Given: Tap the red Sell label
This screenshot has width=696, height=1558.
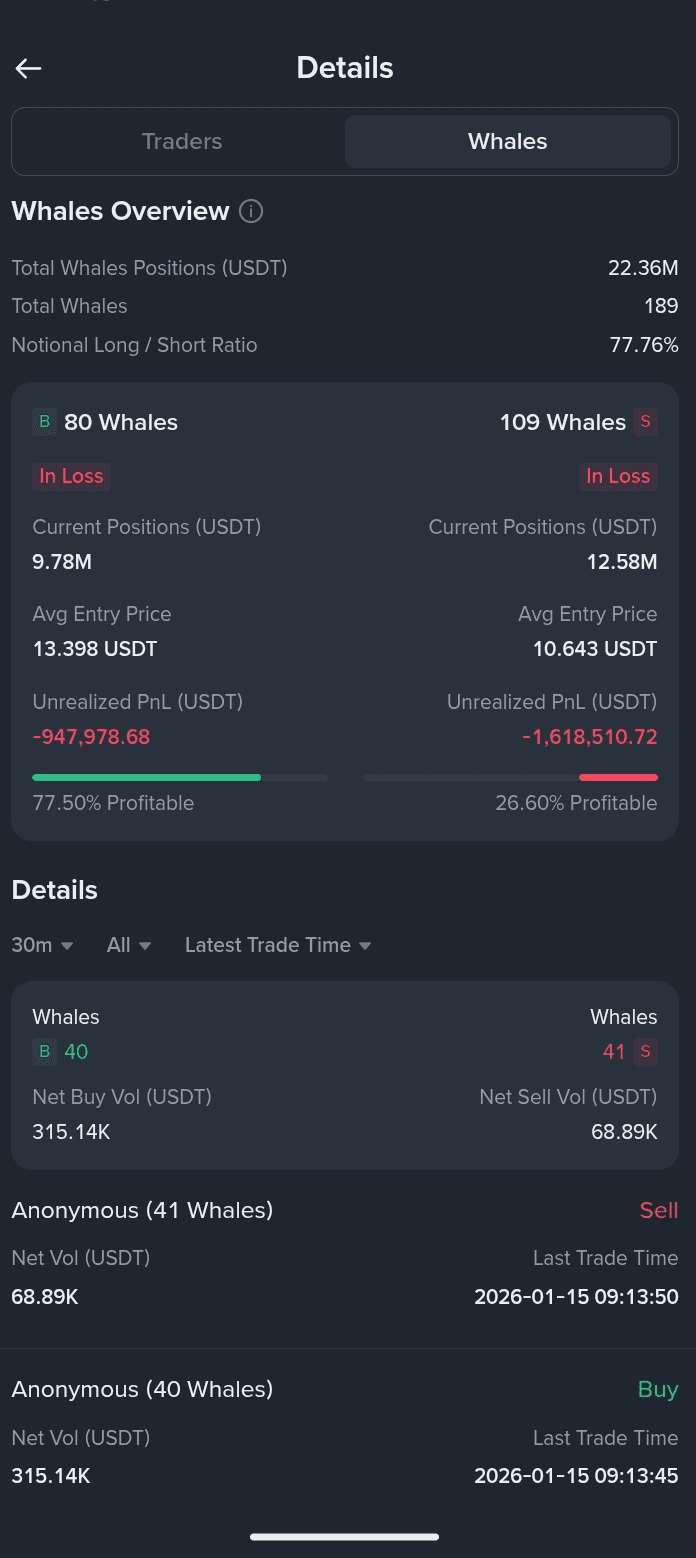Looking at the screenshot, I should point(658,1210).
